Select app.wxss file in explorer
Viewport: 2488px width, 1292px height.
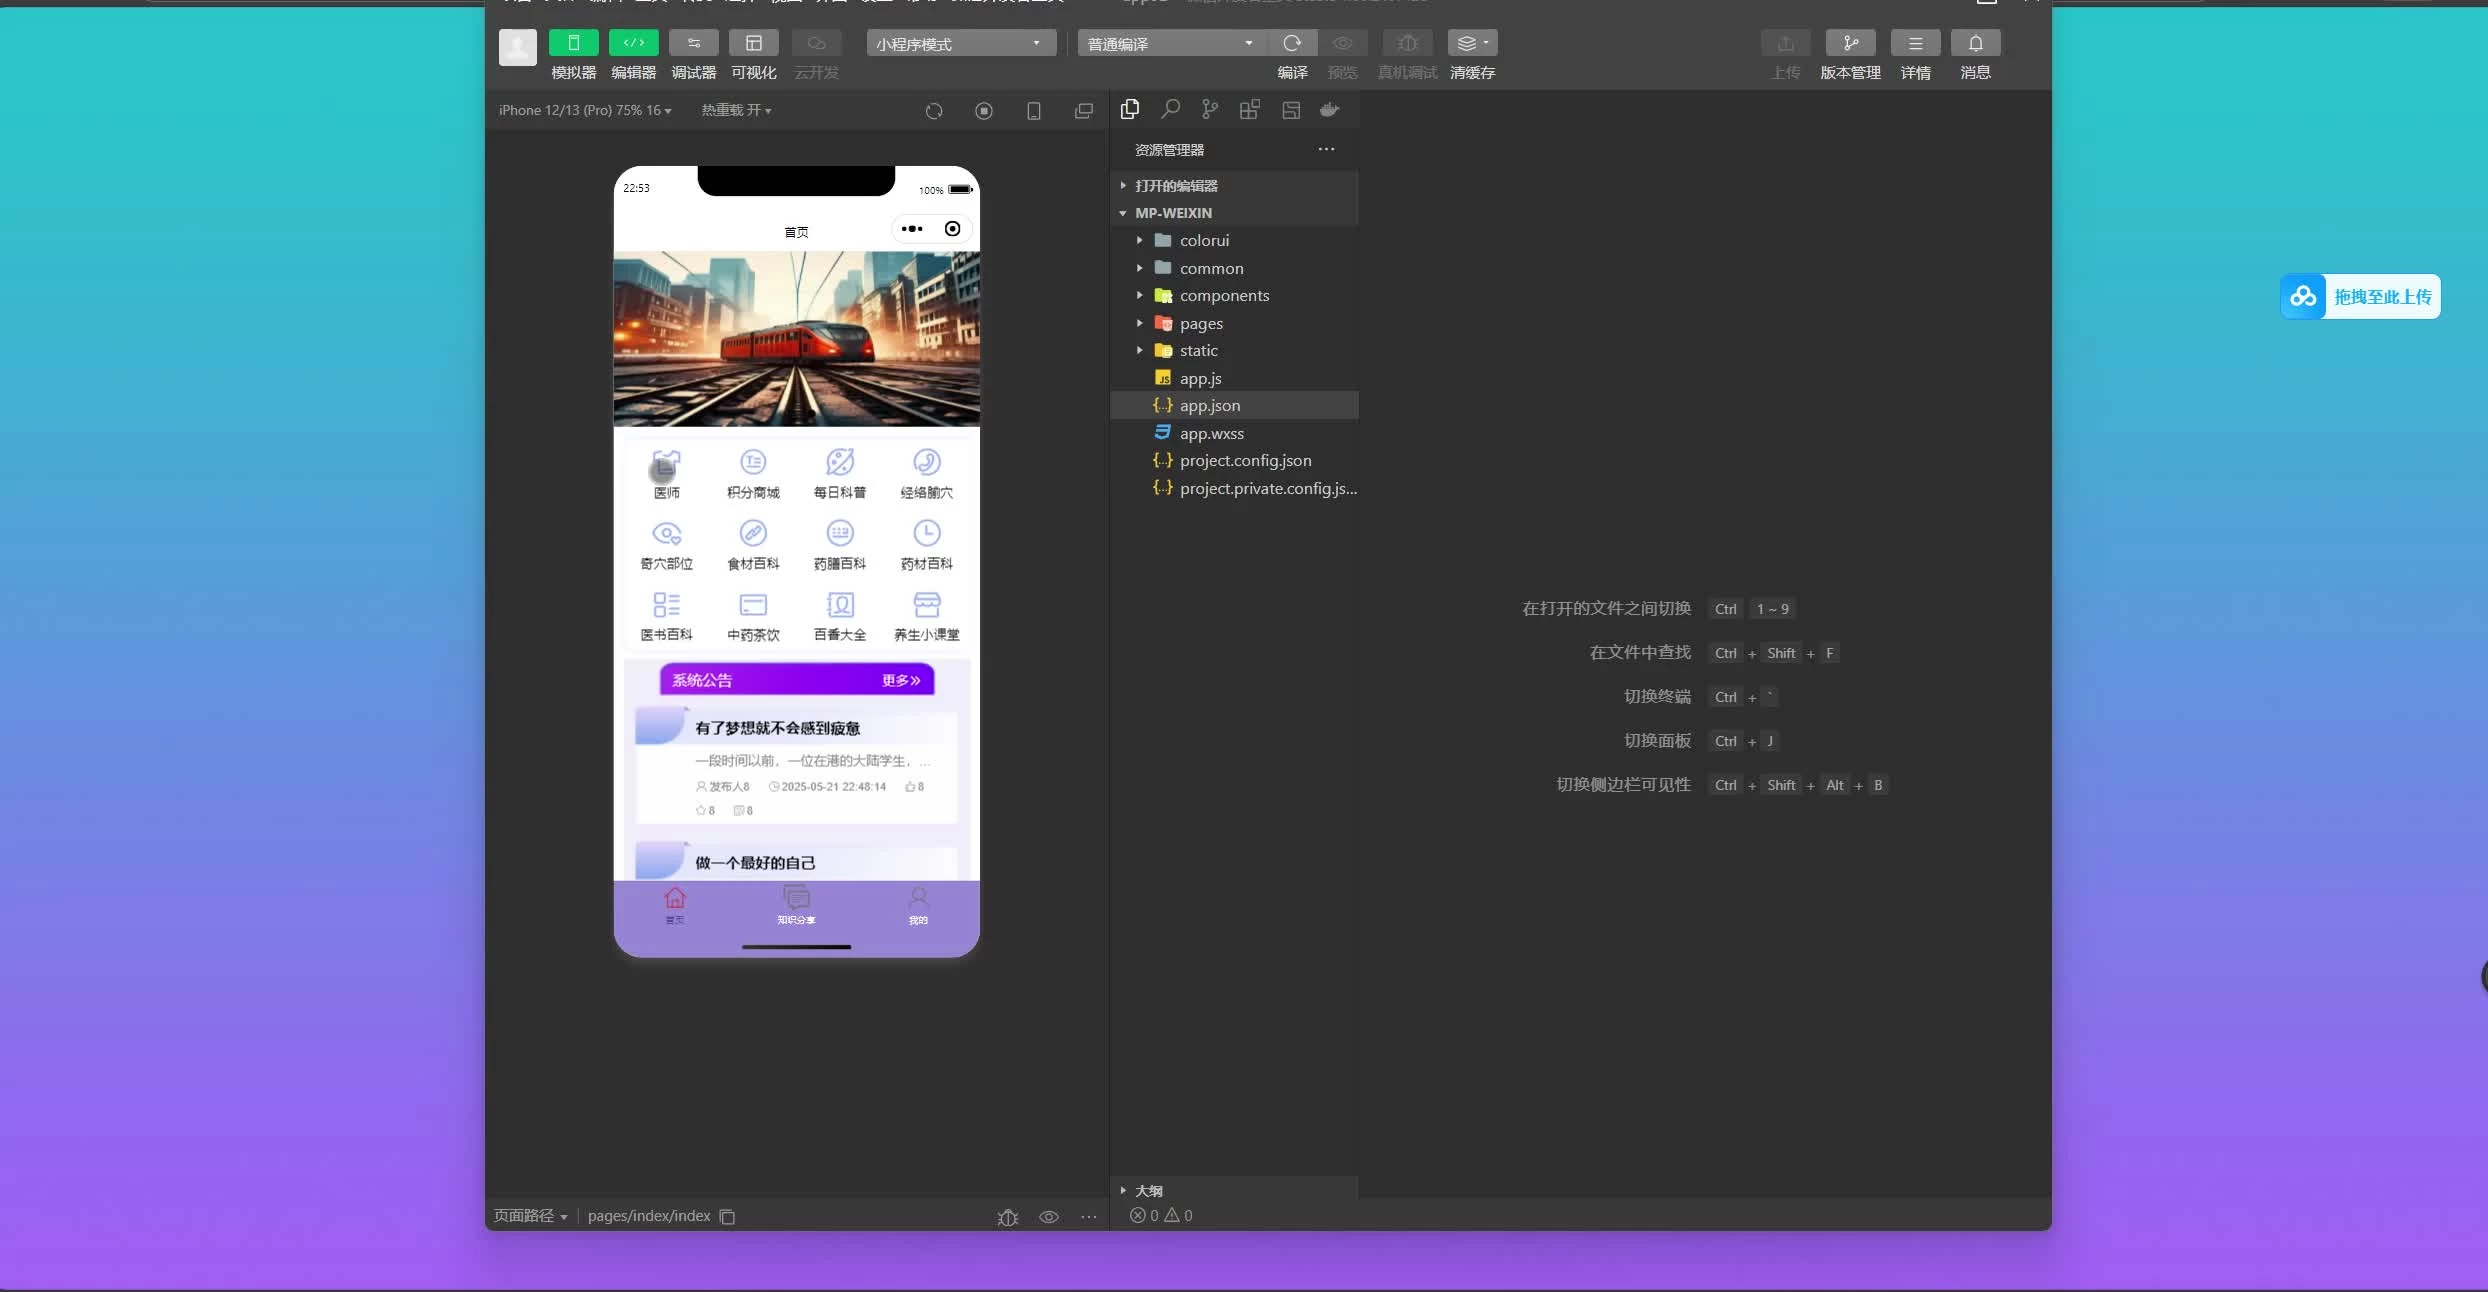(x=1211, y=433)
